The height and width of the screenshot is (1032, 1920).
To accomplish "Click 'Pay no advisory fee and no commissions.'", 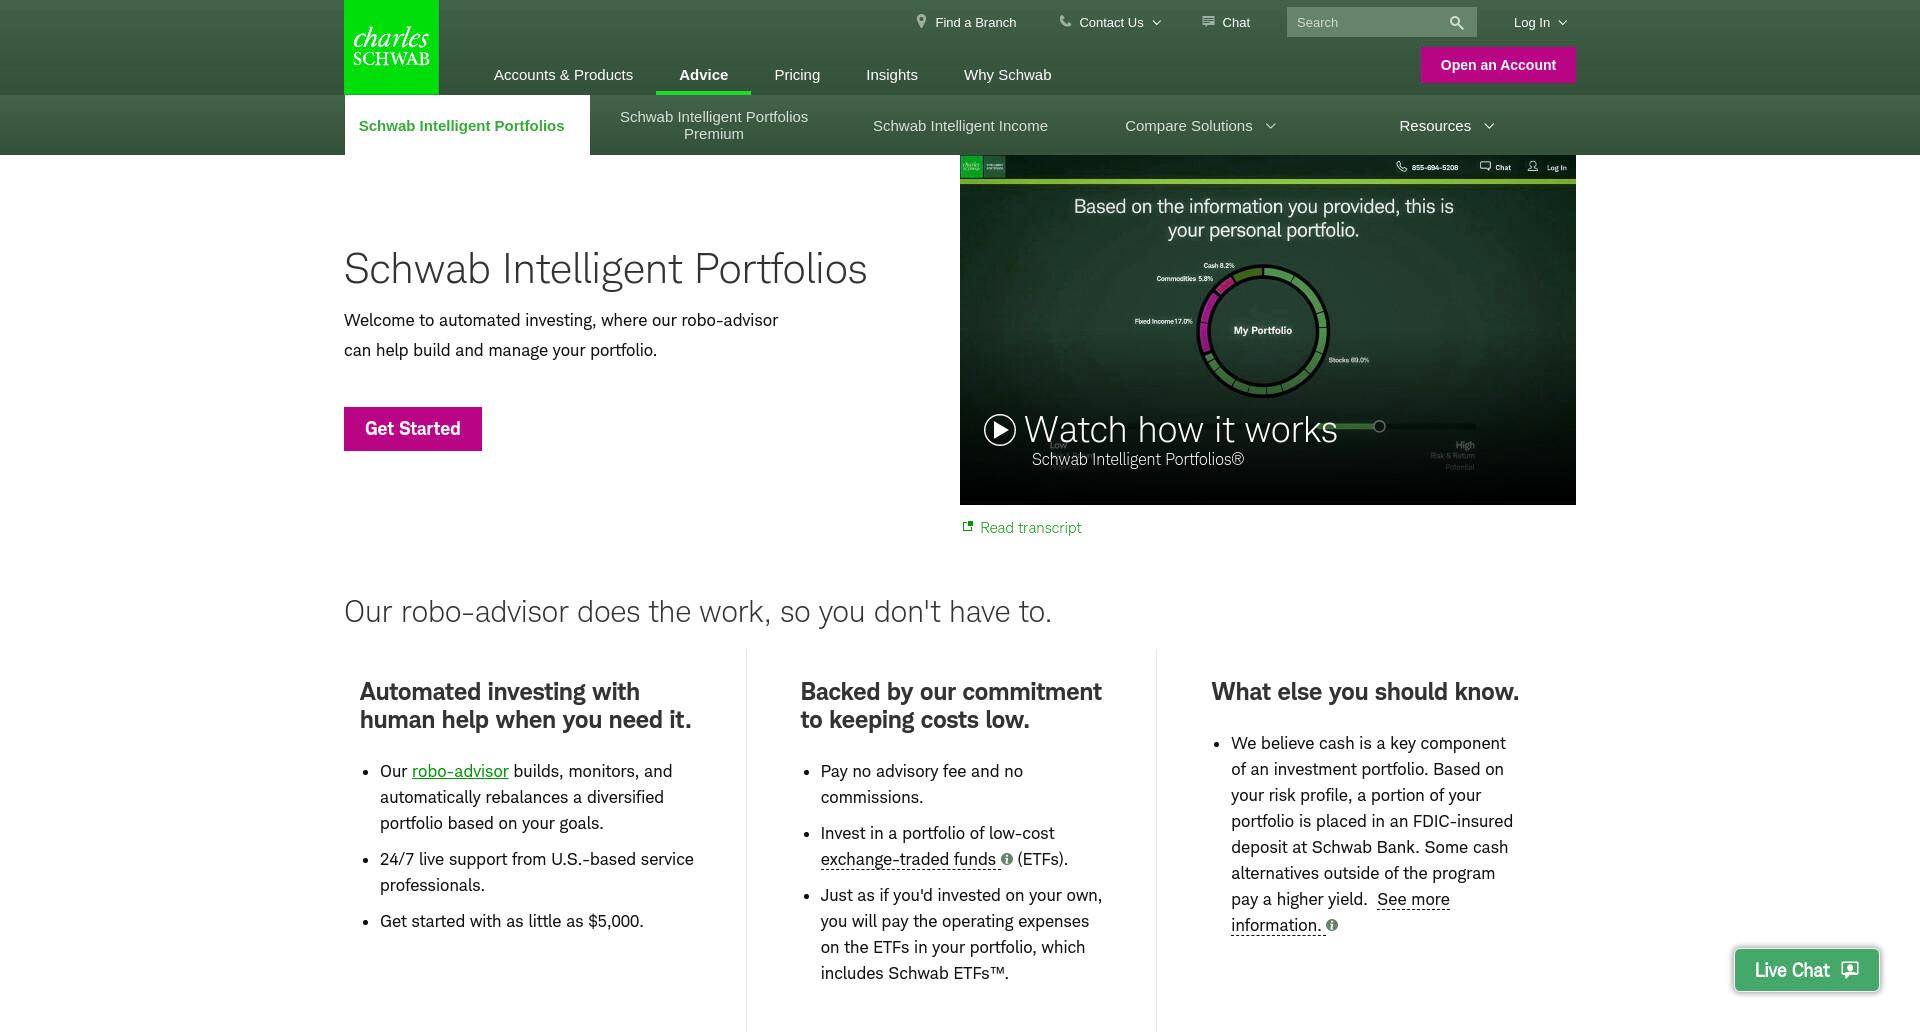I will (x=922, y=784).
